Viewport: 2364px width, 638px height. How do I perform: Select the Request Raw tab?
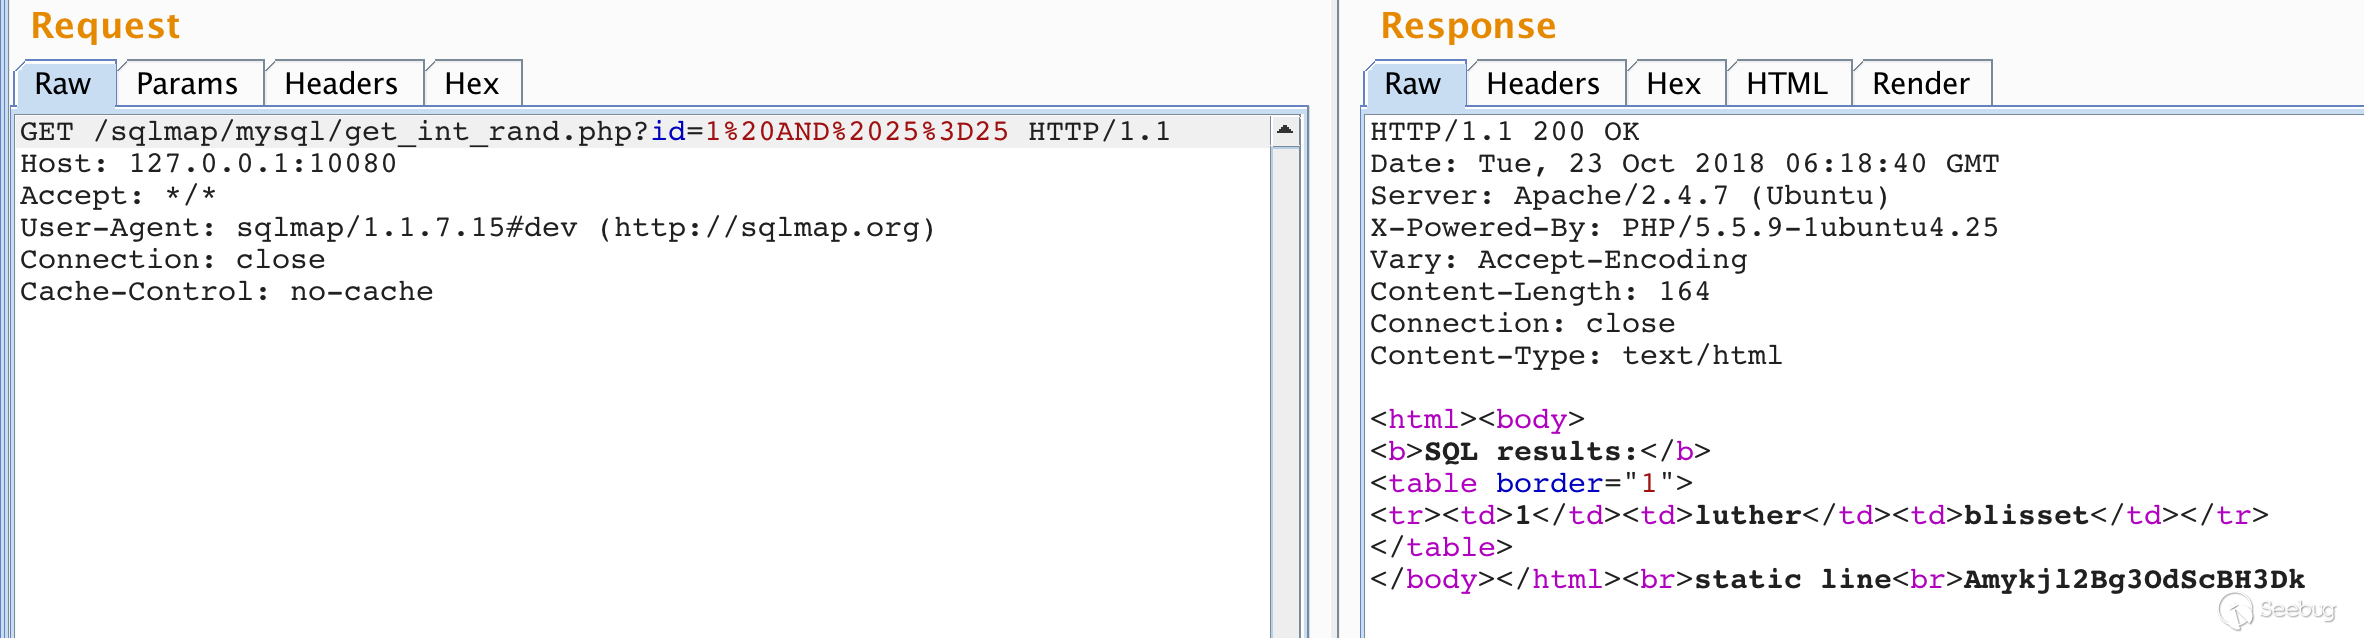tap(65, 83)
